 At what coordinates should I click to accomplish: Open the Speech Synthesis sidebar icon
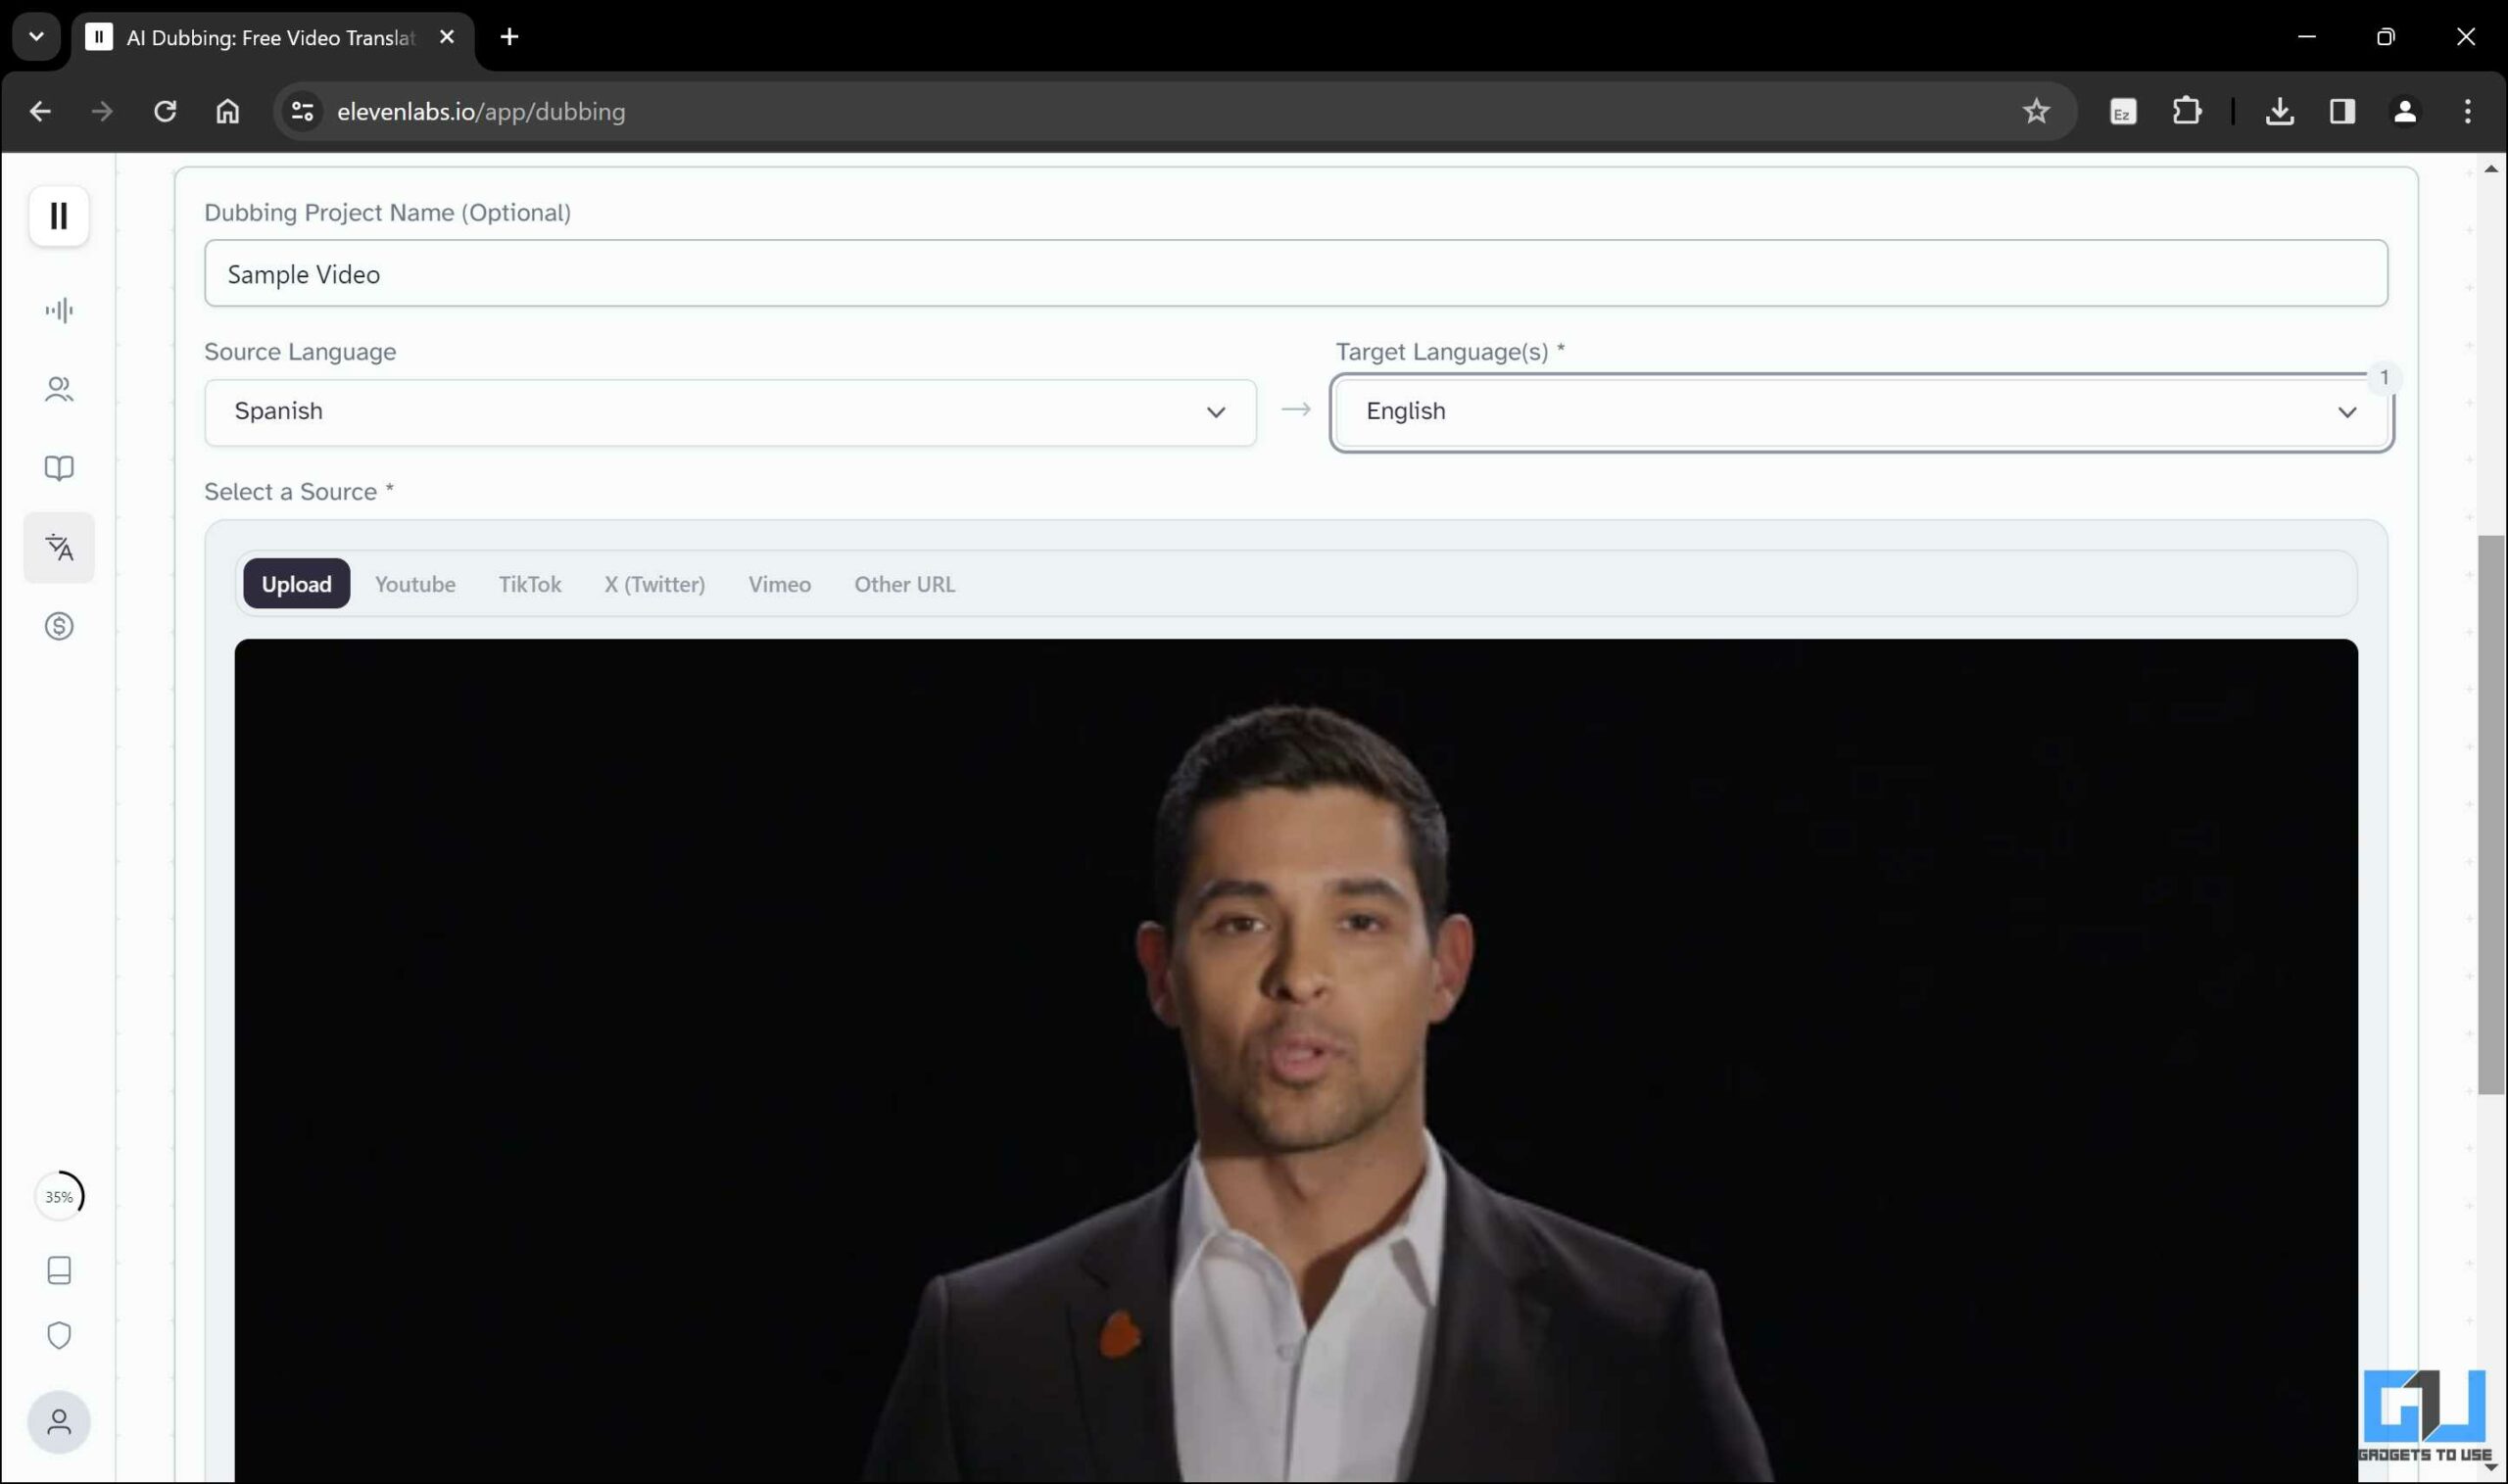[59, 310]
